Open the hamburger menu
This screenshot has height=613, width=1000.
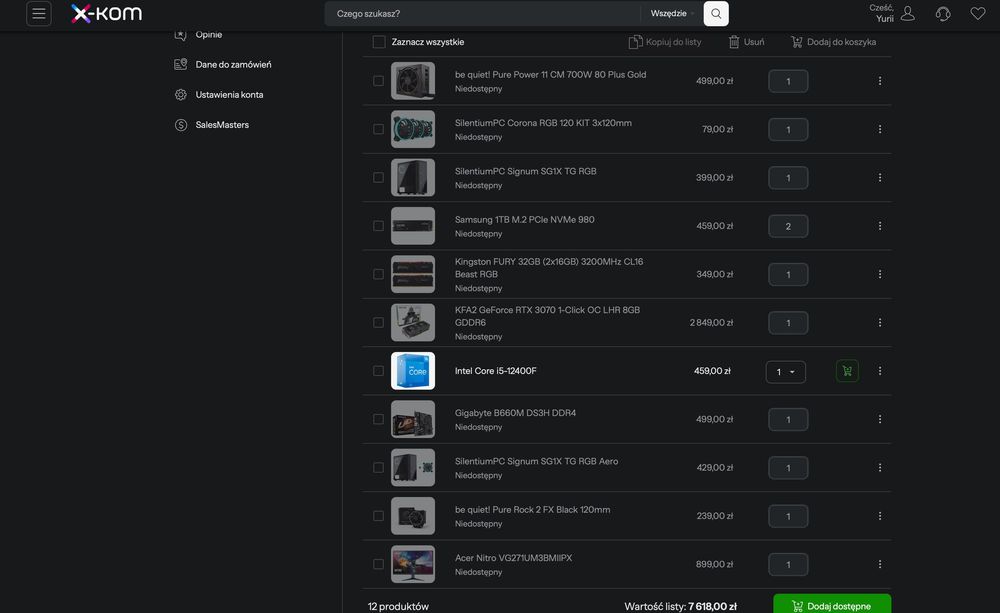39,13
